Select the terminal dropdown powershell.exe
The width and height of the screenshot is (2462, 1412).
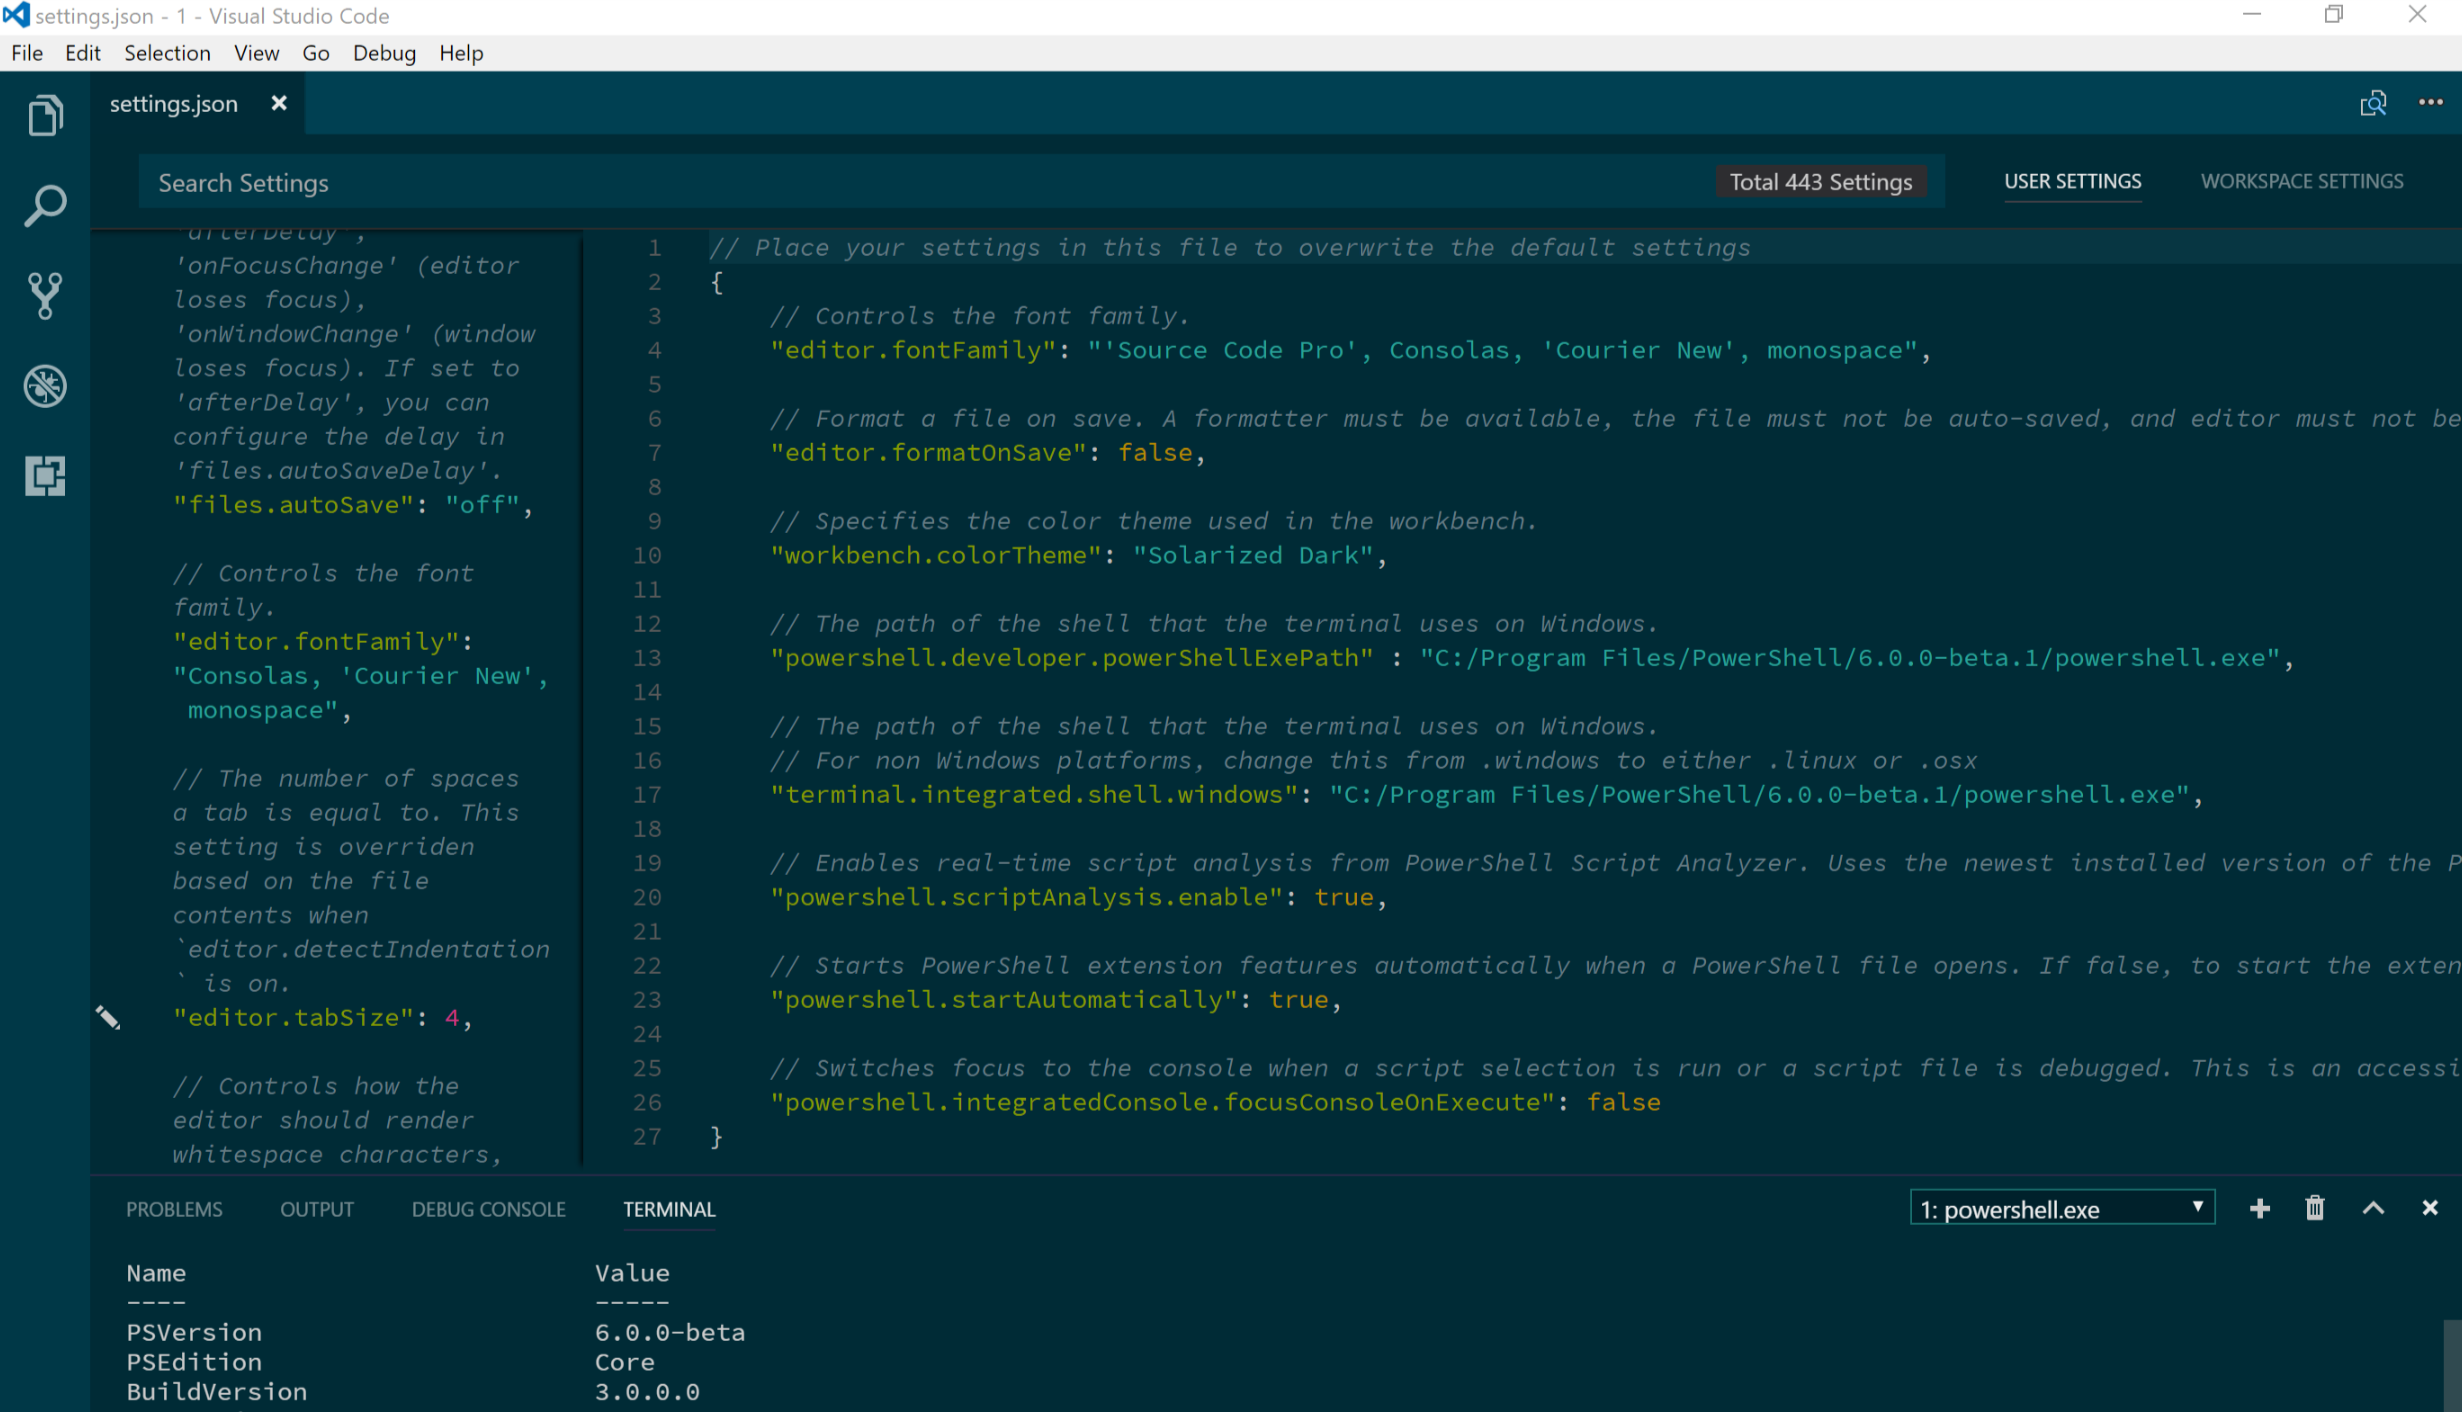[x=2056, y=1207]
